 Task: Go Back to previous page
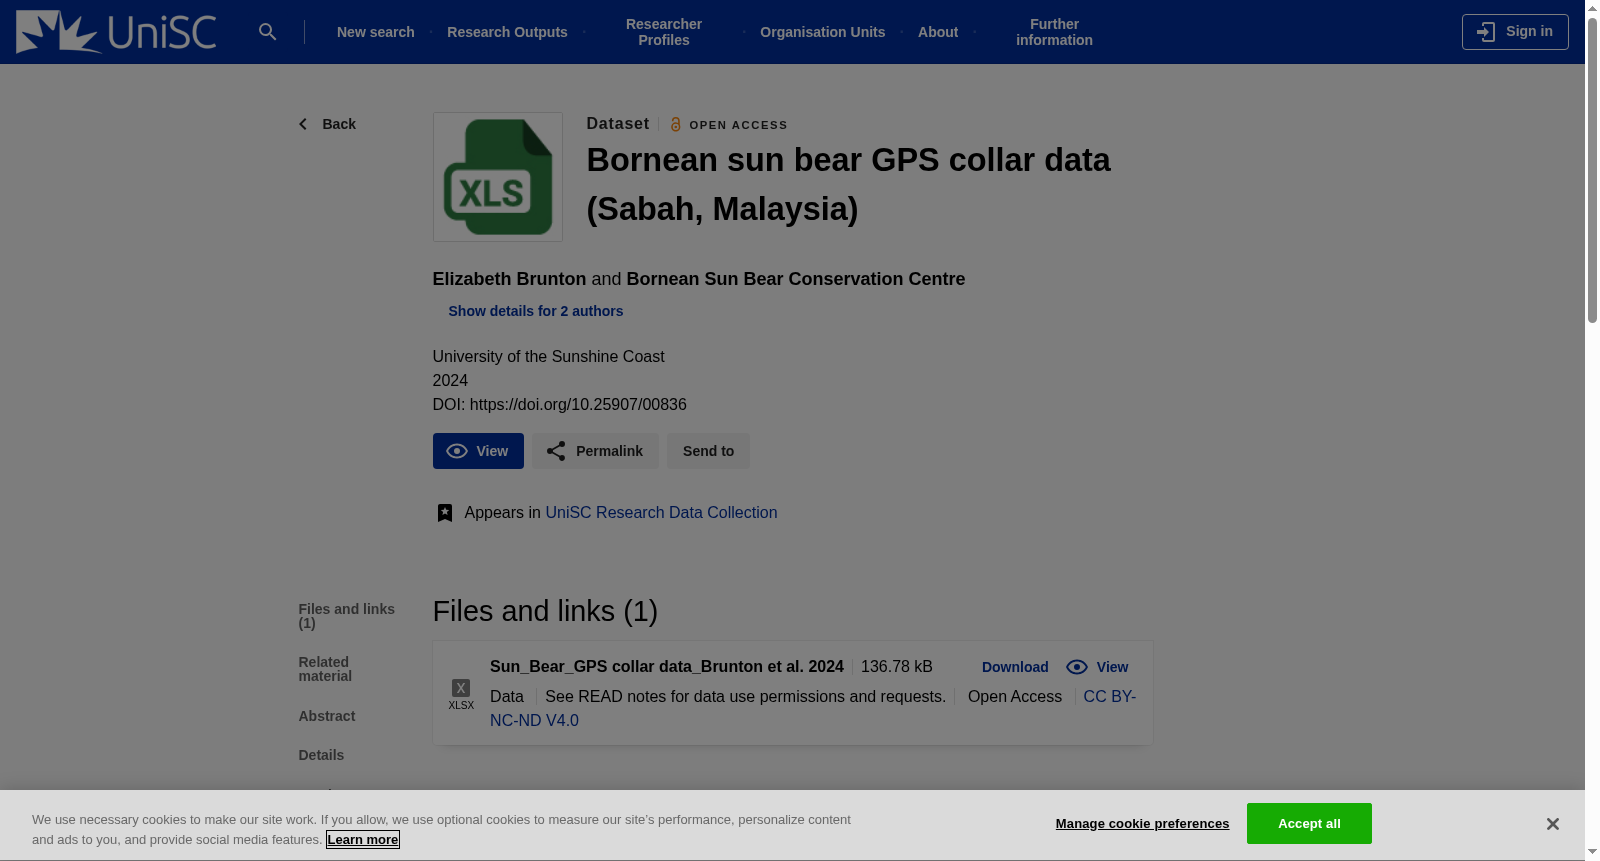[x=327, y=124]
